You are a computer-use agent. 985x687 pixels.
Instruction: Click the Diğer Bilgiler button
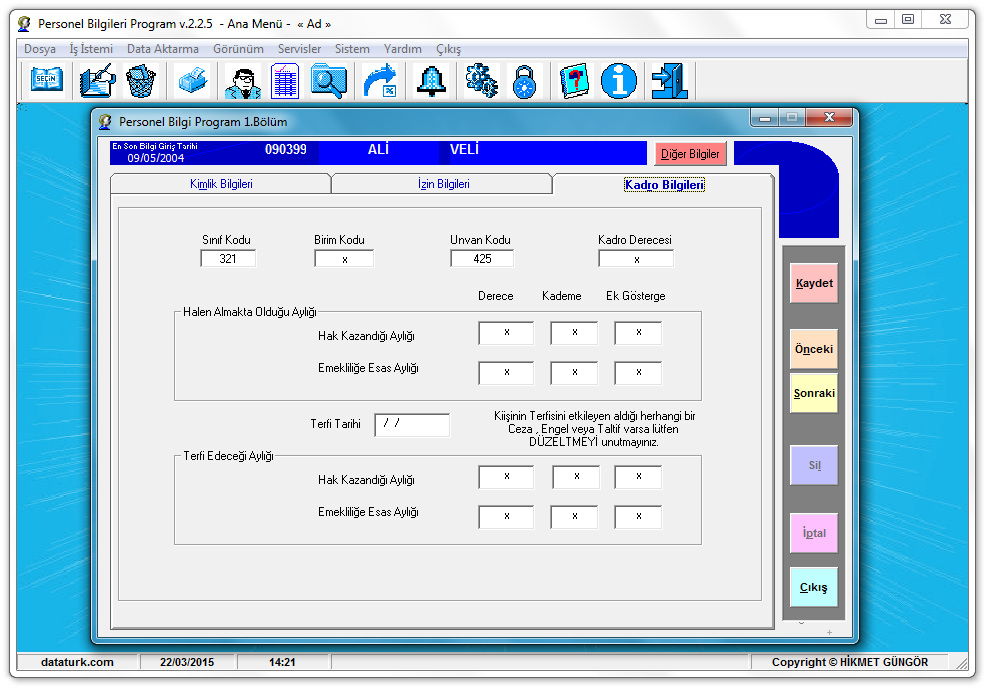[690, 154]
